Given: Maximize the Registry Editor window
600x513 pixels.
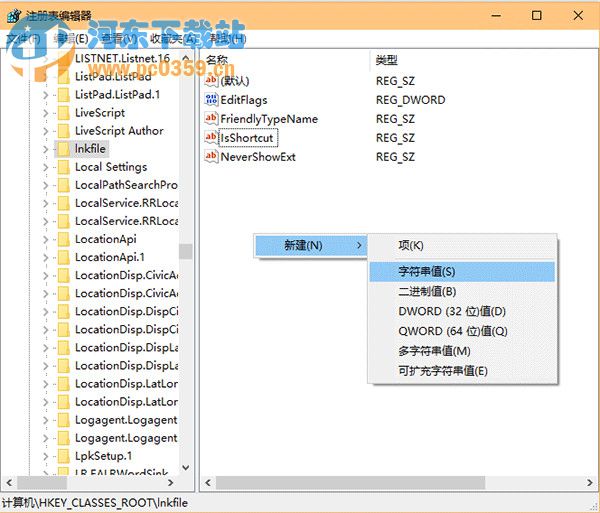Looking at the screenshot, I should click(x=536, y=16).
